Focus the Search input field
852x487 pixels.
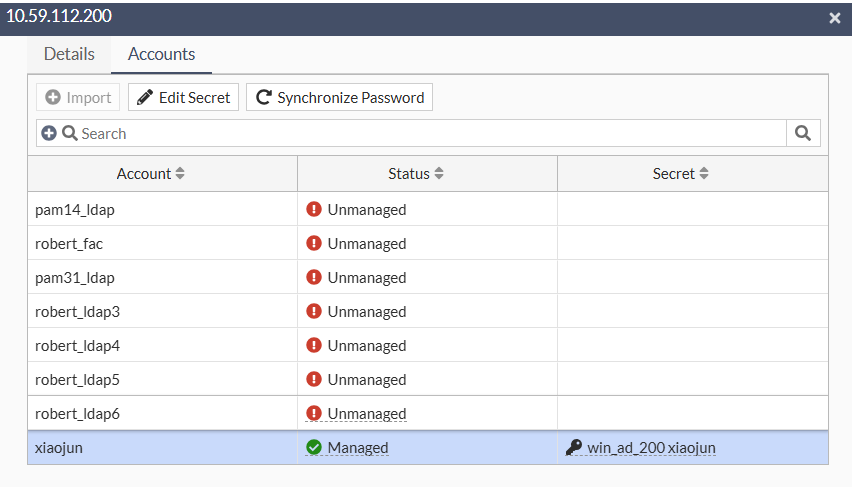411,133
